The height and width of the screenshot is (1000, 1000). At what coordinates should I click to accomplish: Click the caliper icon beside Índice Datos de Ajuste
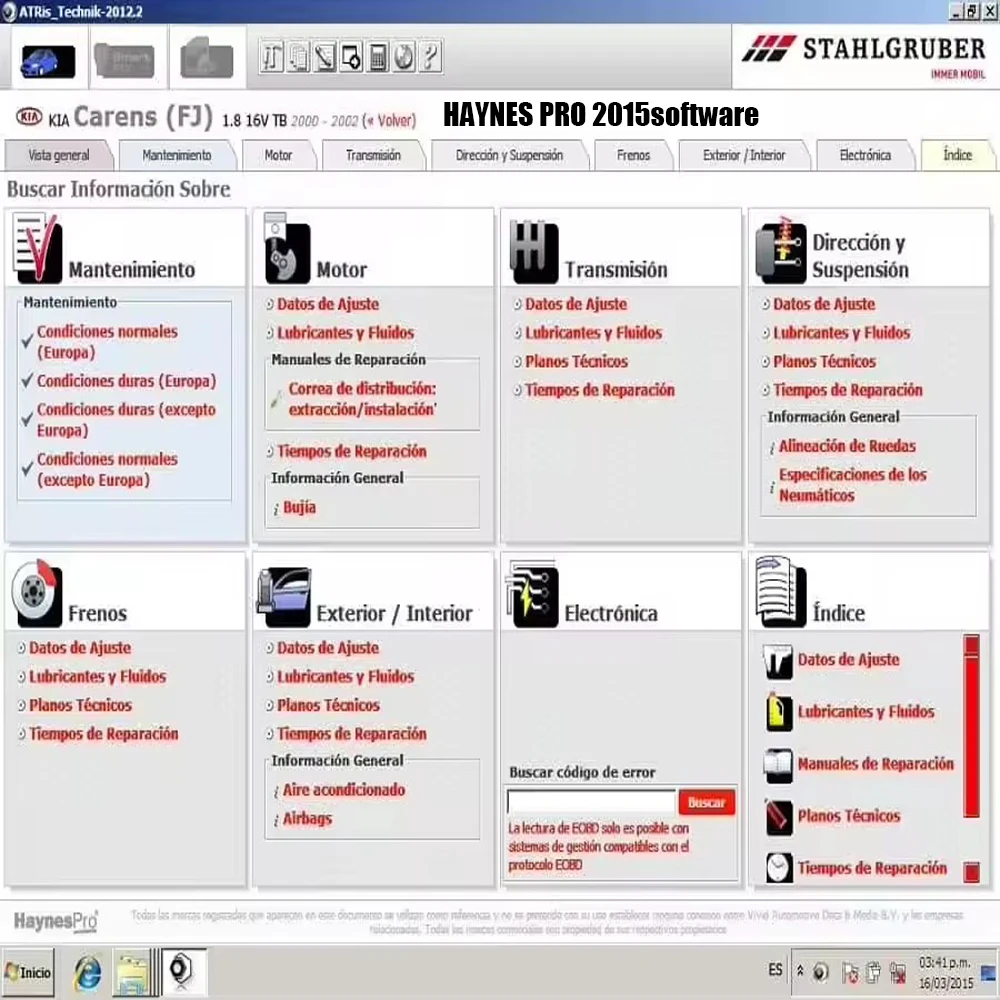778,661
